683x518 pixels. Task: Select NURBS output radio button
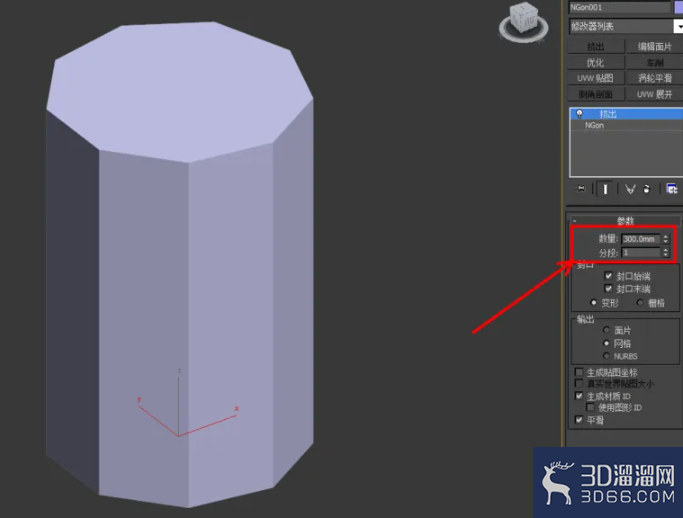(x=606, y=356)
